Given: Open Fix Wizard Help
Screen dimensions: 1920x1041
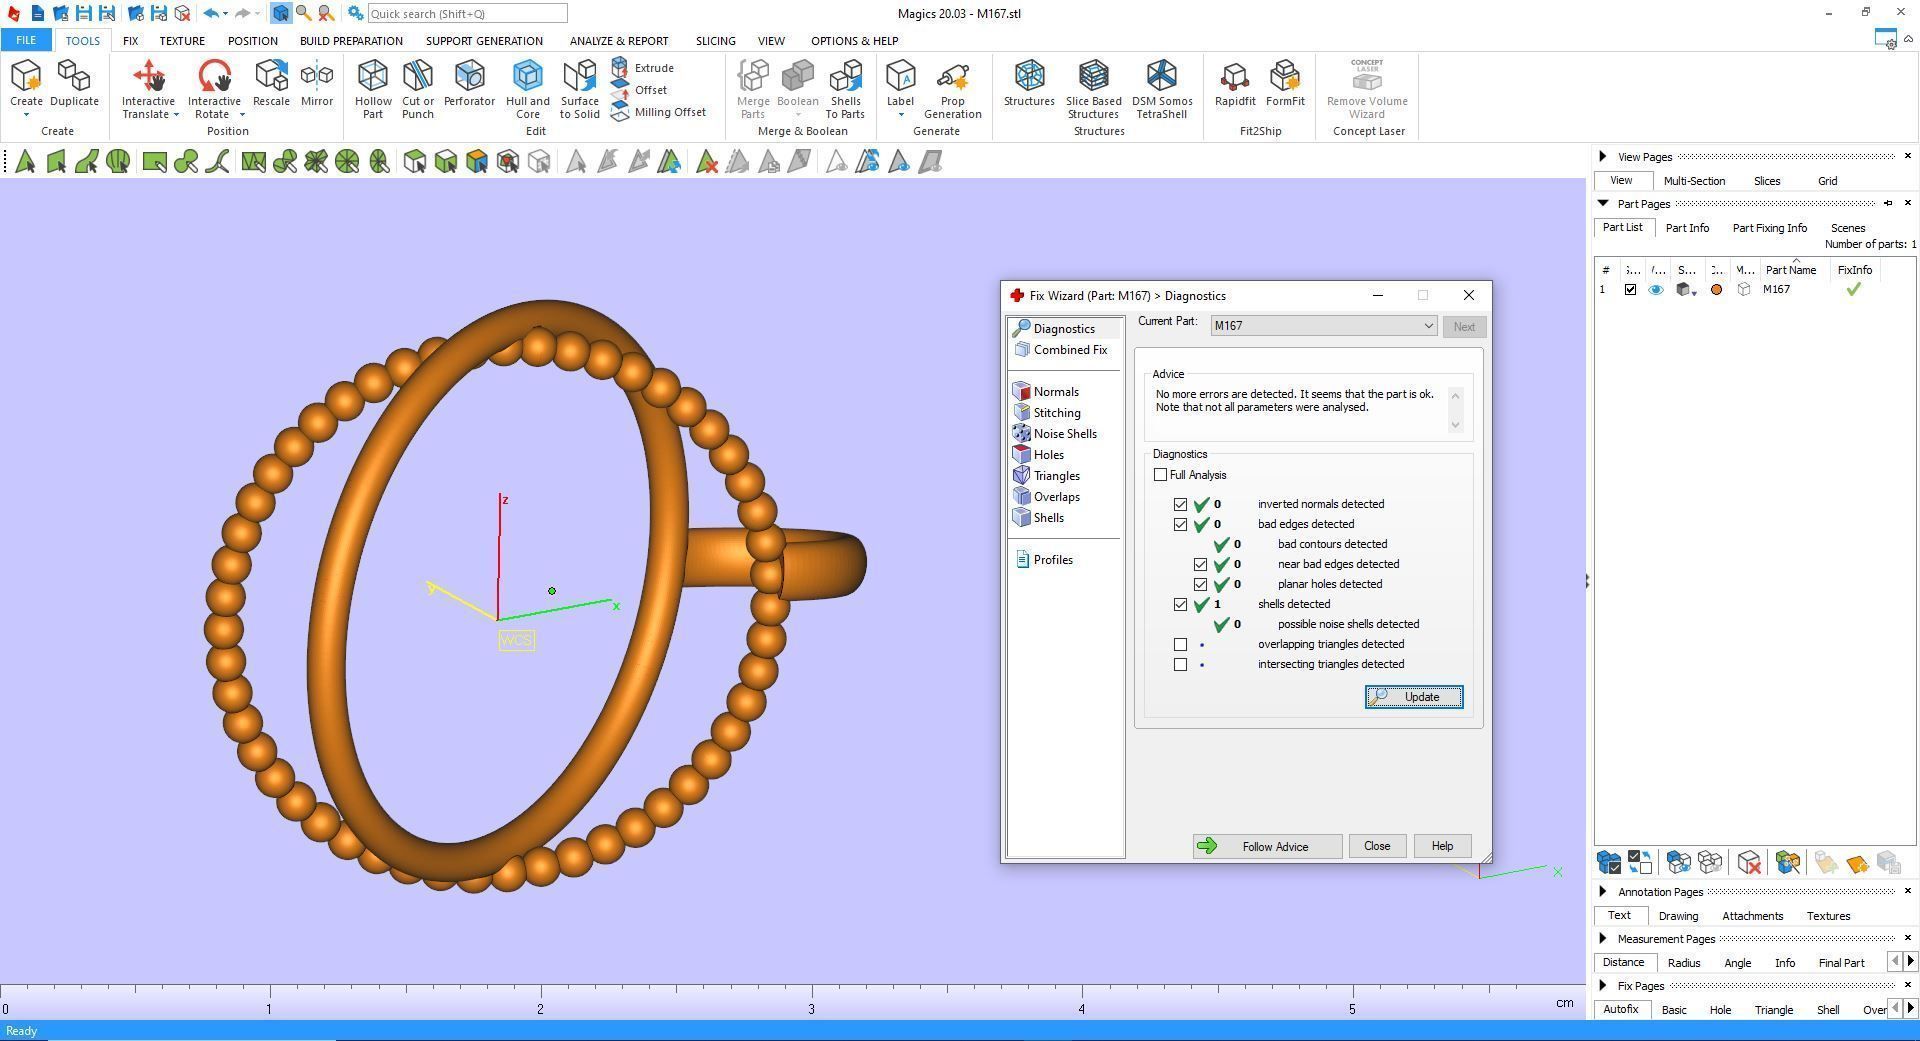Looking at the screenshot, I should click(1442, 846).
